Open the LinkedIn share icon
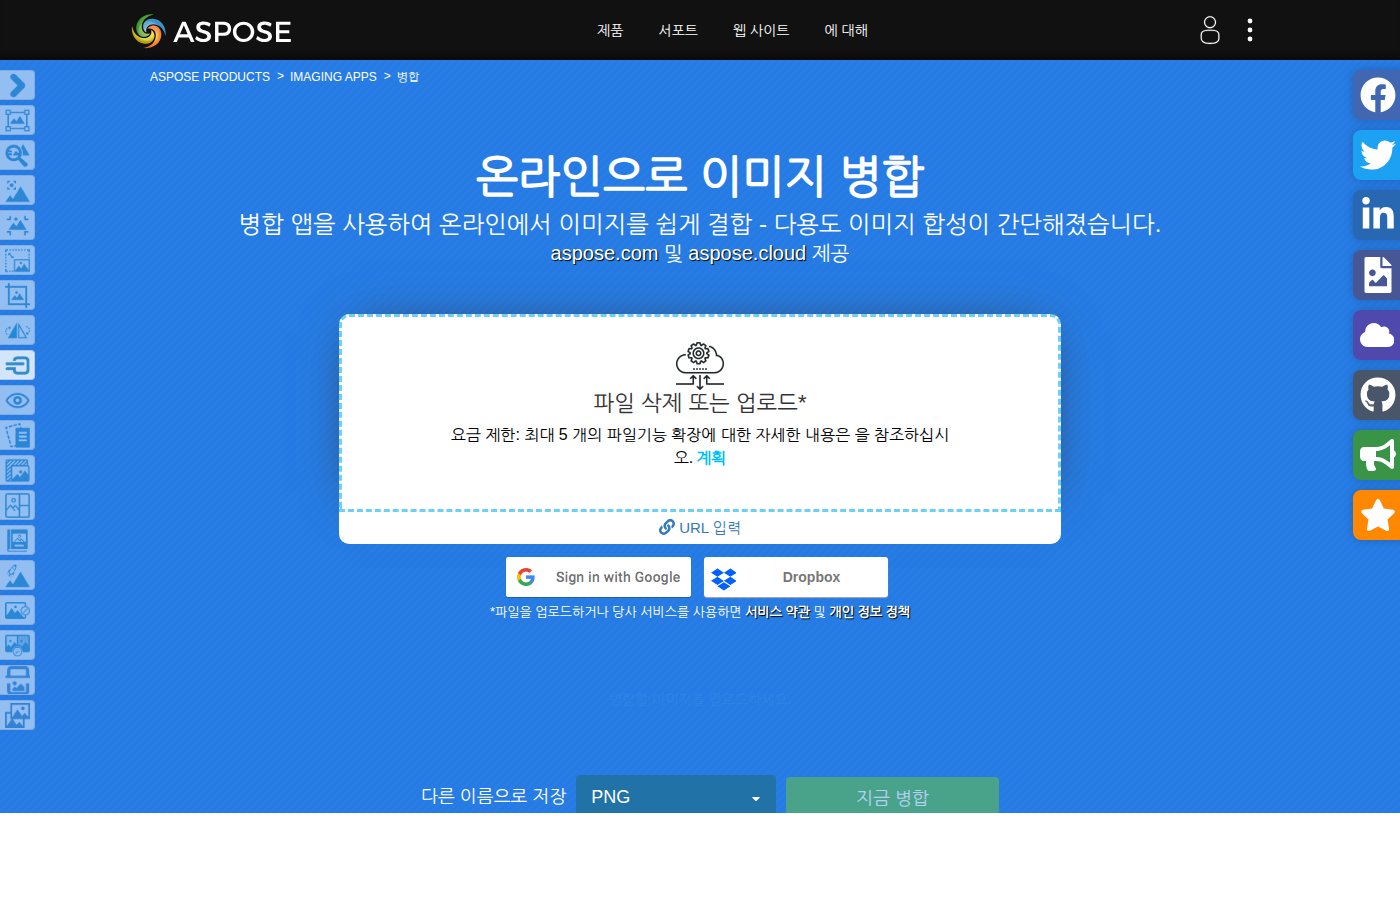The width and height of the screenshot is (1400, 900). [x=1376, y=215]
